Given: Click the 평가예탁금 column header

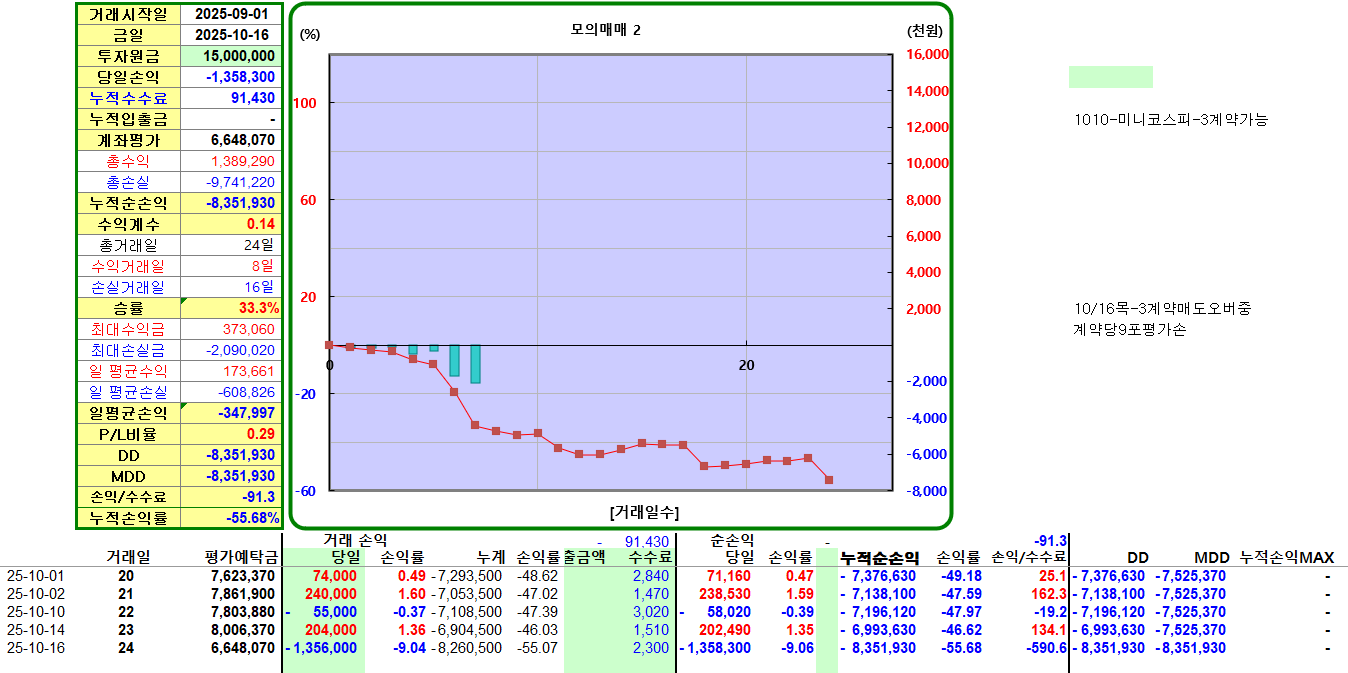Looking at the screenshot, I should 240,558.
